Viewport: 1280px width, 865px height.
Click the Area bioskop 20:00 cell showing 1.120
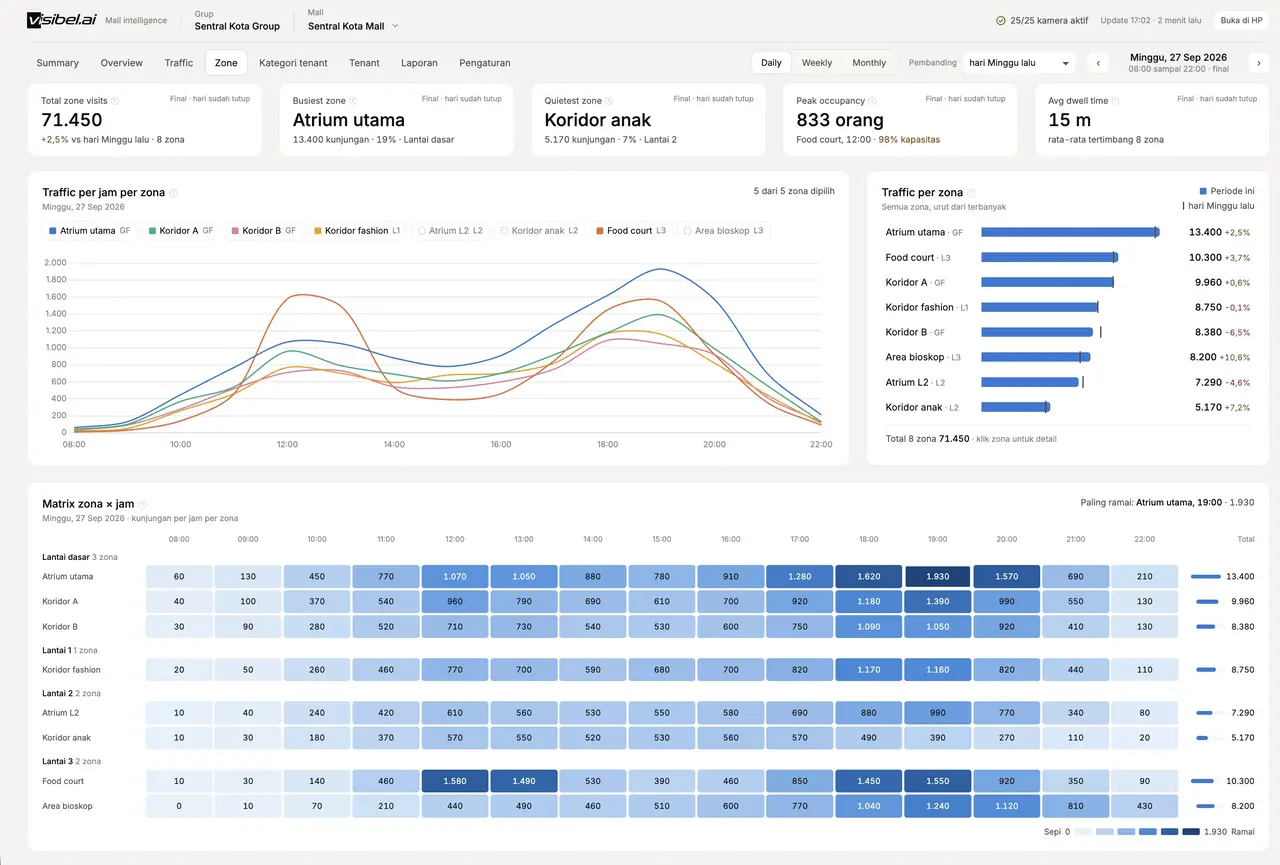click(x=1006, y=806)
